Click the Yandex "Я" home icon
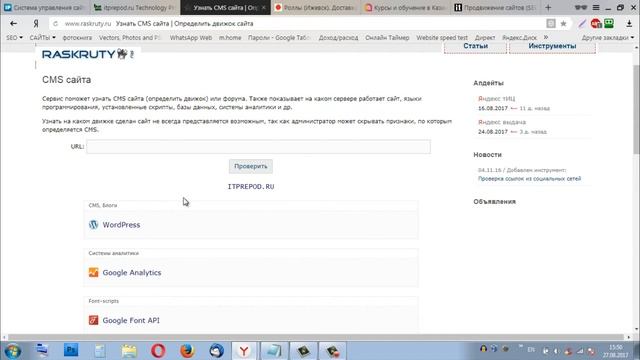 tap(36, 24)
